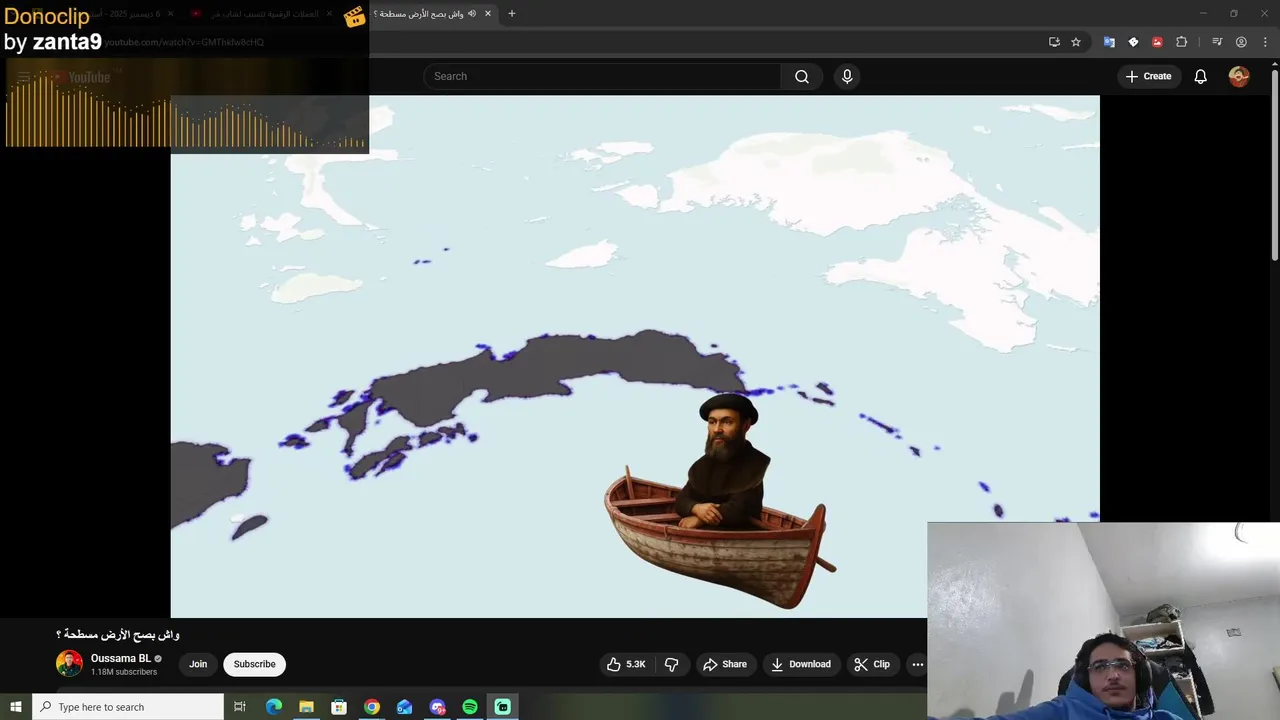Download the video

(x=801, y=664)
